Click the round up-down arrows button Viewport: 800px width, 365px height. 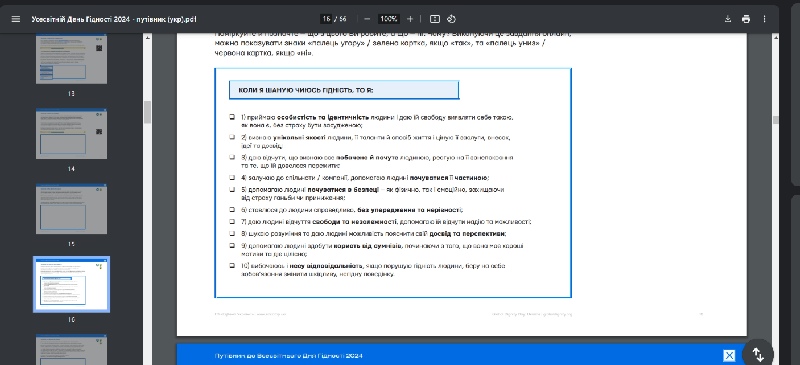pos(758,353)
